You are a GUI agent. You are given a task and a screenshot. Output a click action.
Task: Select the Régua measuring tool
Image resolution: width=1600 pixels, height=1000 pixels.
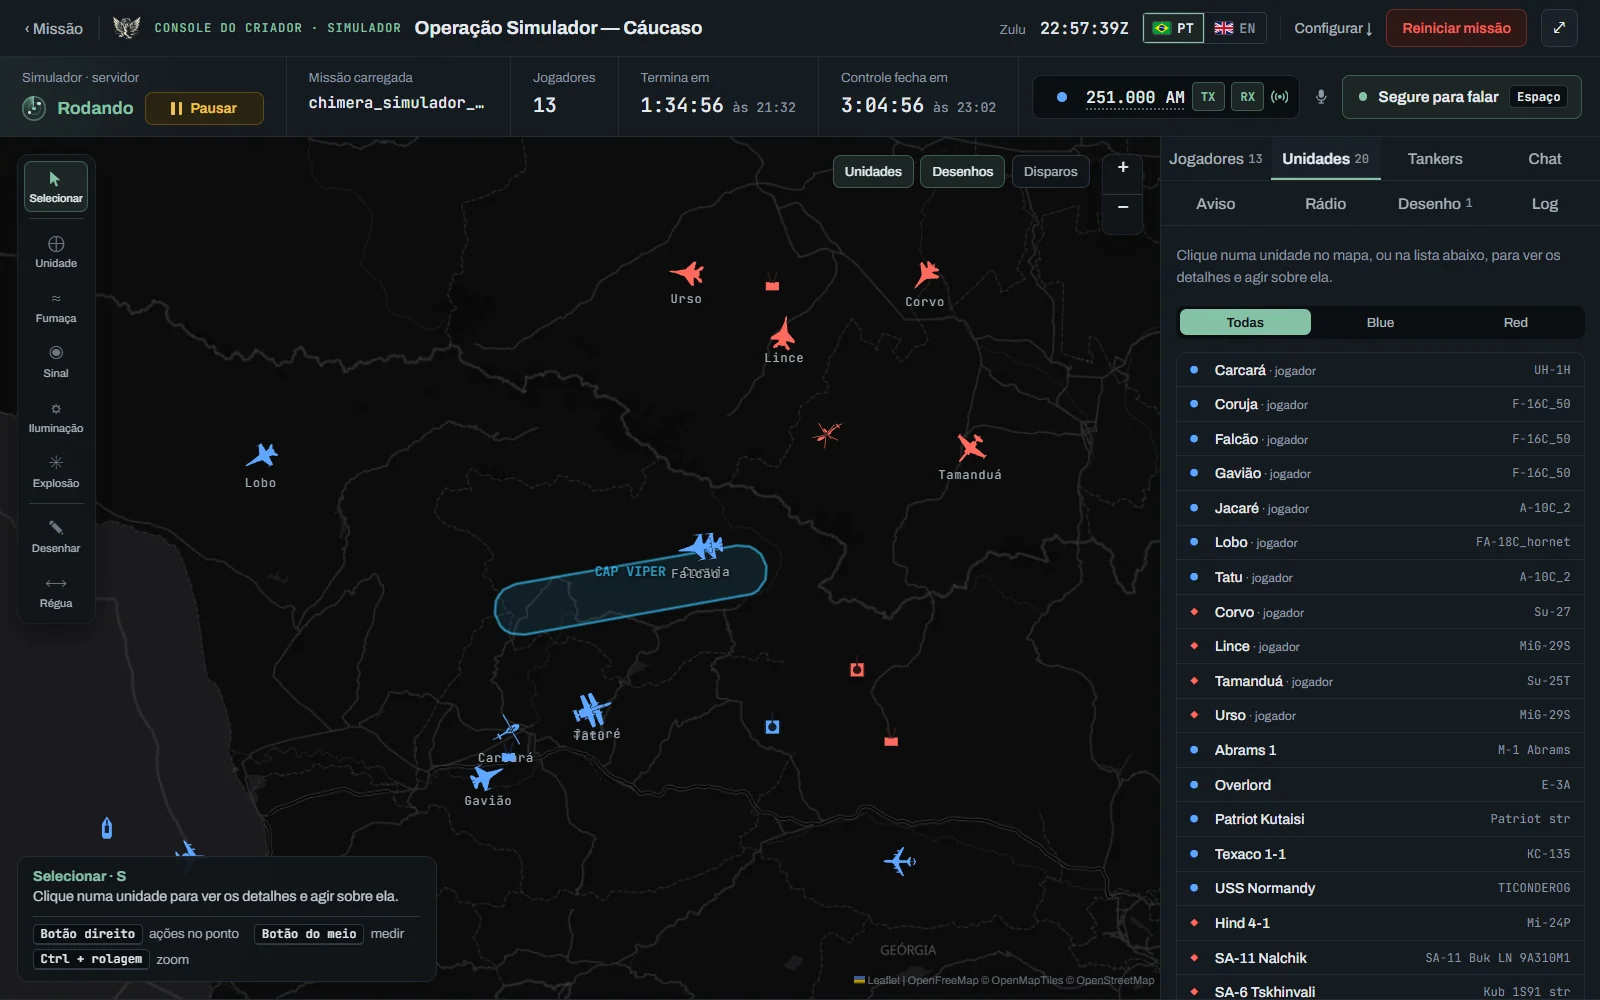[x=56, y=592]
